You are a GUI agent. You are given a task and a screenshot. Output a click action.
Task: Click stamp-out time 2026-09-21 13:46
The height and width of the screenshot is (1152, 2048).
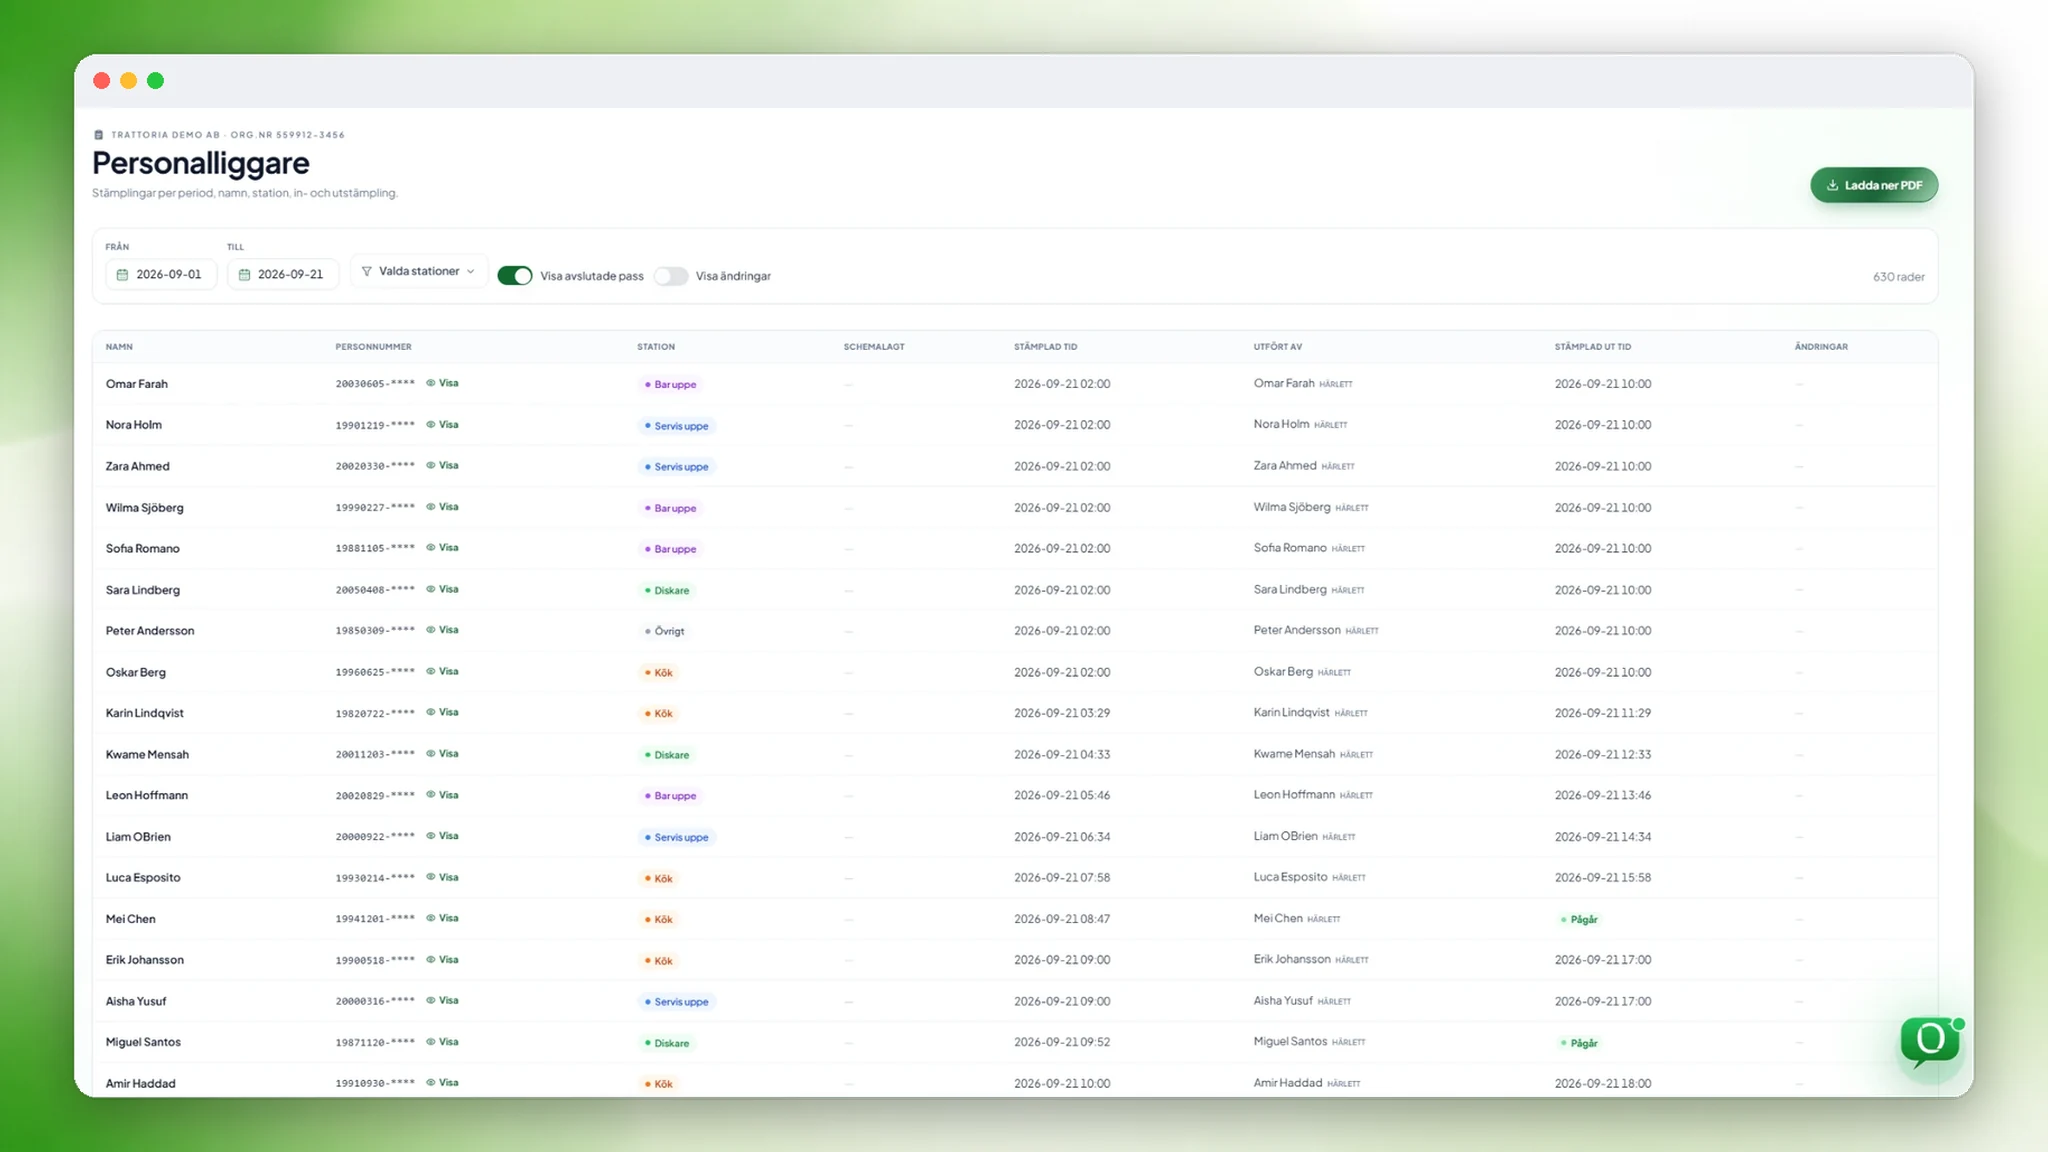(1603, 795)
